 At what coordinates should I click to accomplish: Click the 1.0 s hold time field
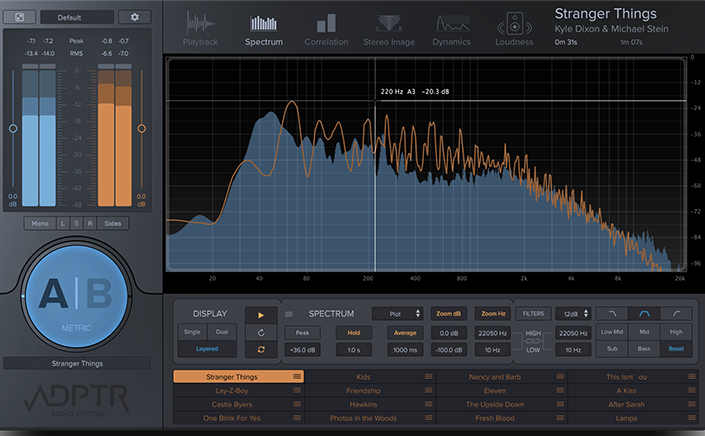click(354, 350)
